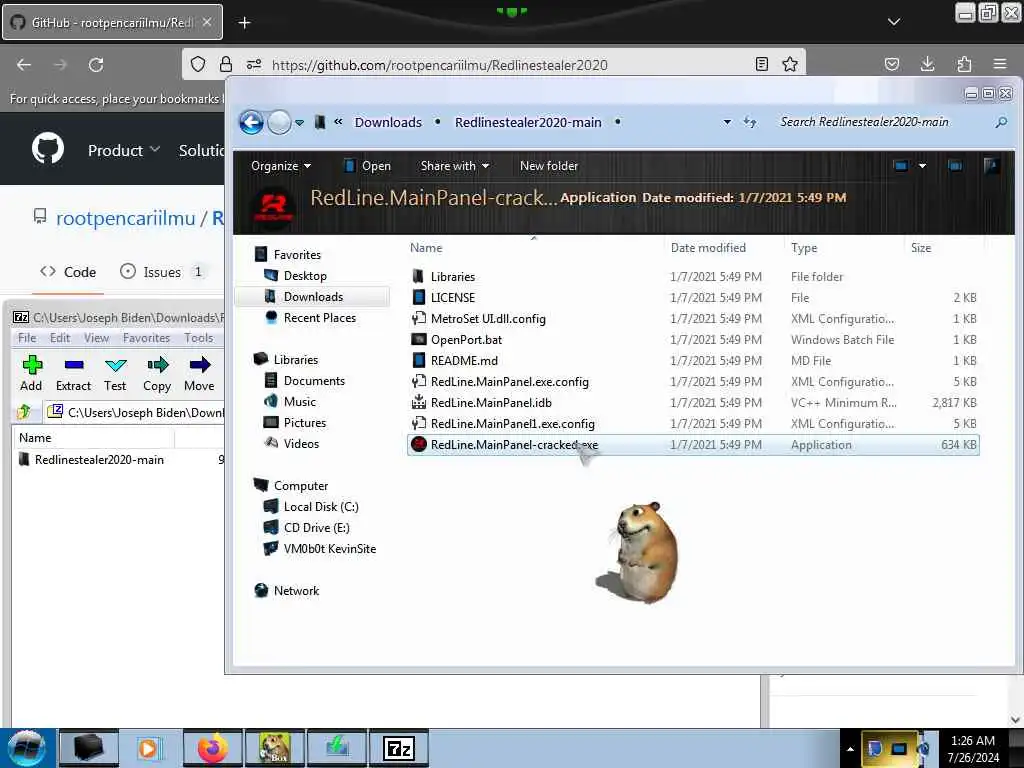Click the 7-Zip up-folder icon
Viewport: 1024px width, 768px height.
coord(24,412)
